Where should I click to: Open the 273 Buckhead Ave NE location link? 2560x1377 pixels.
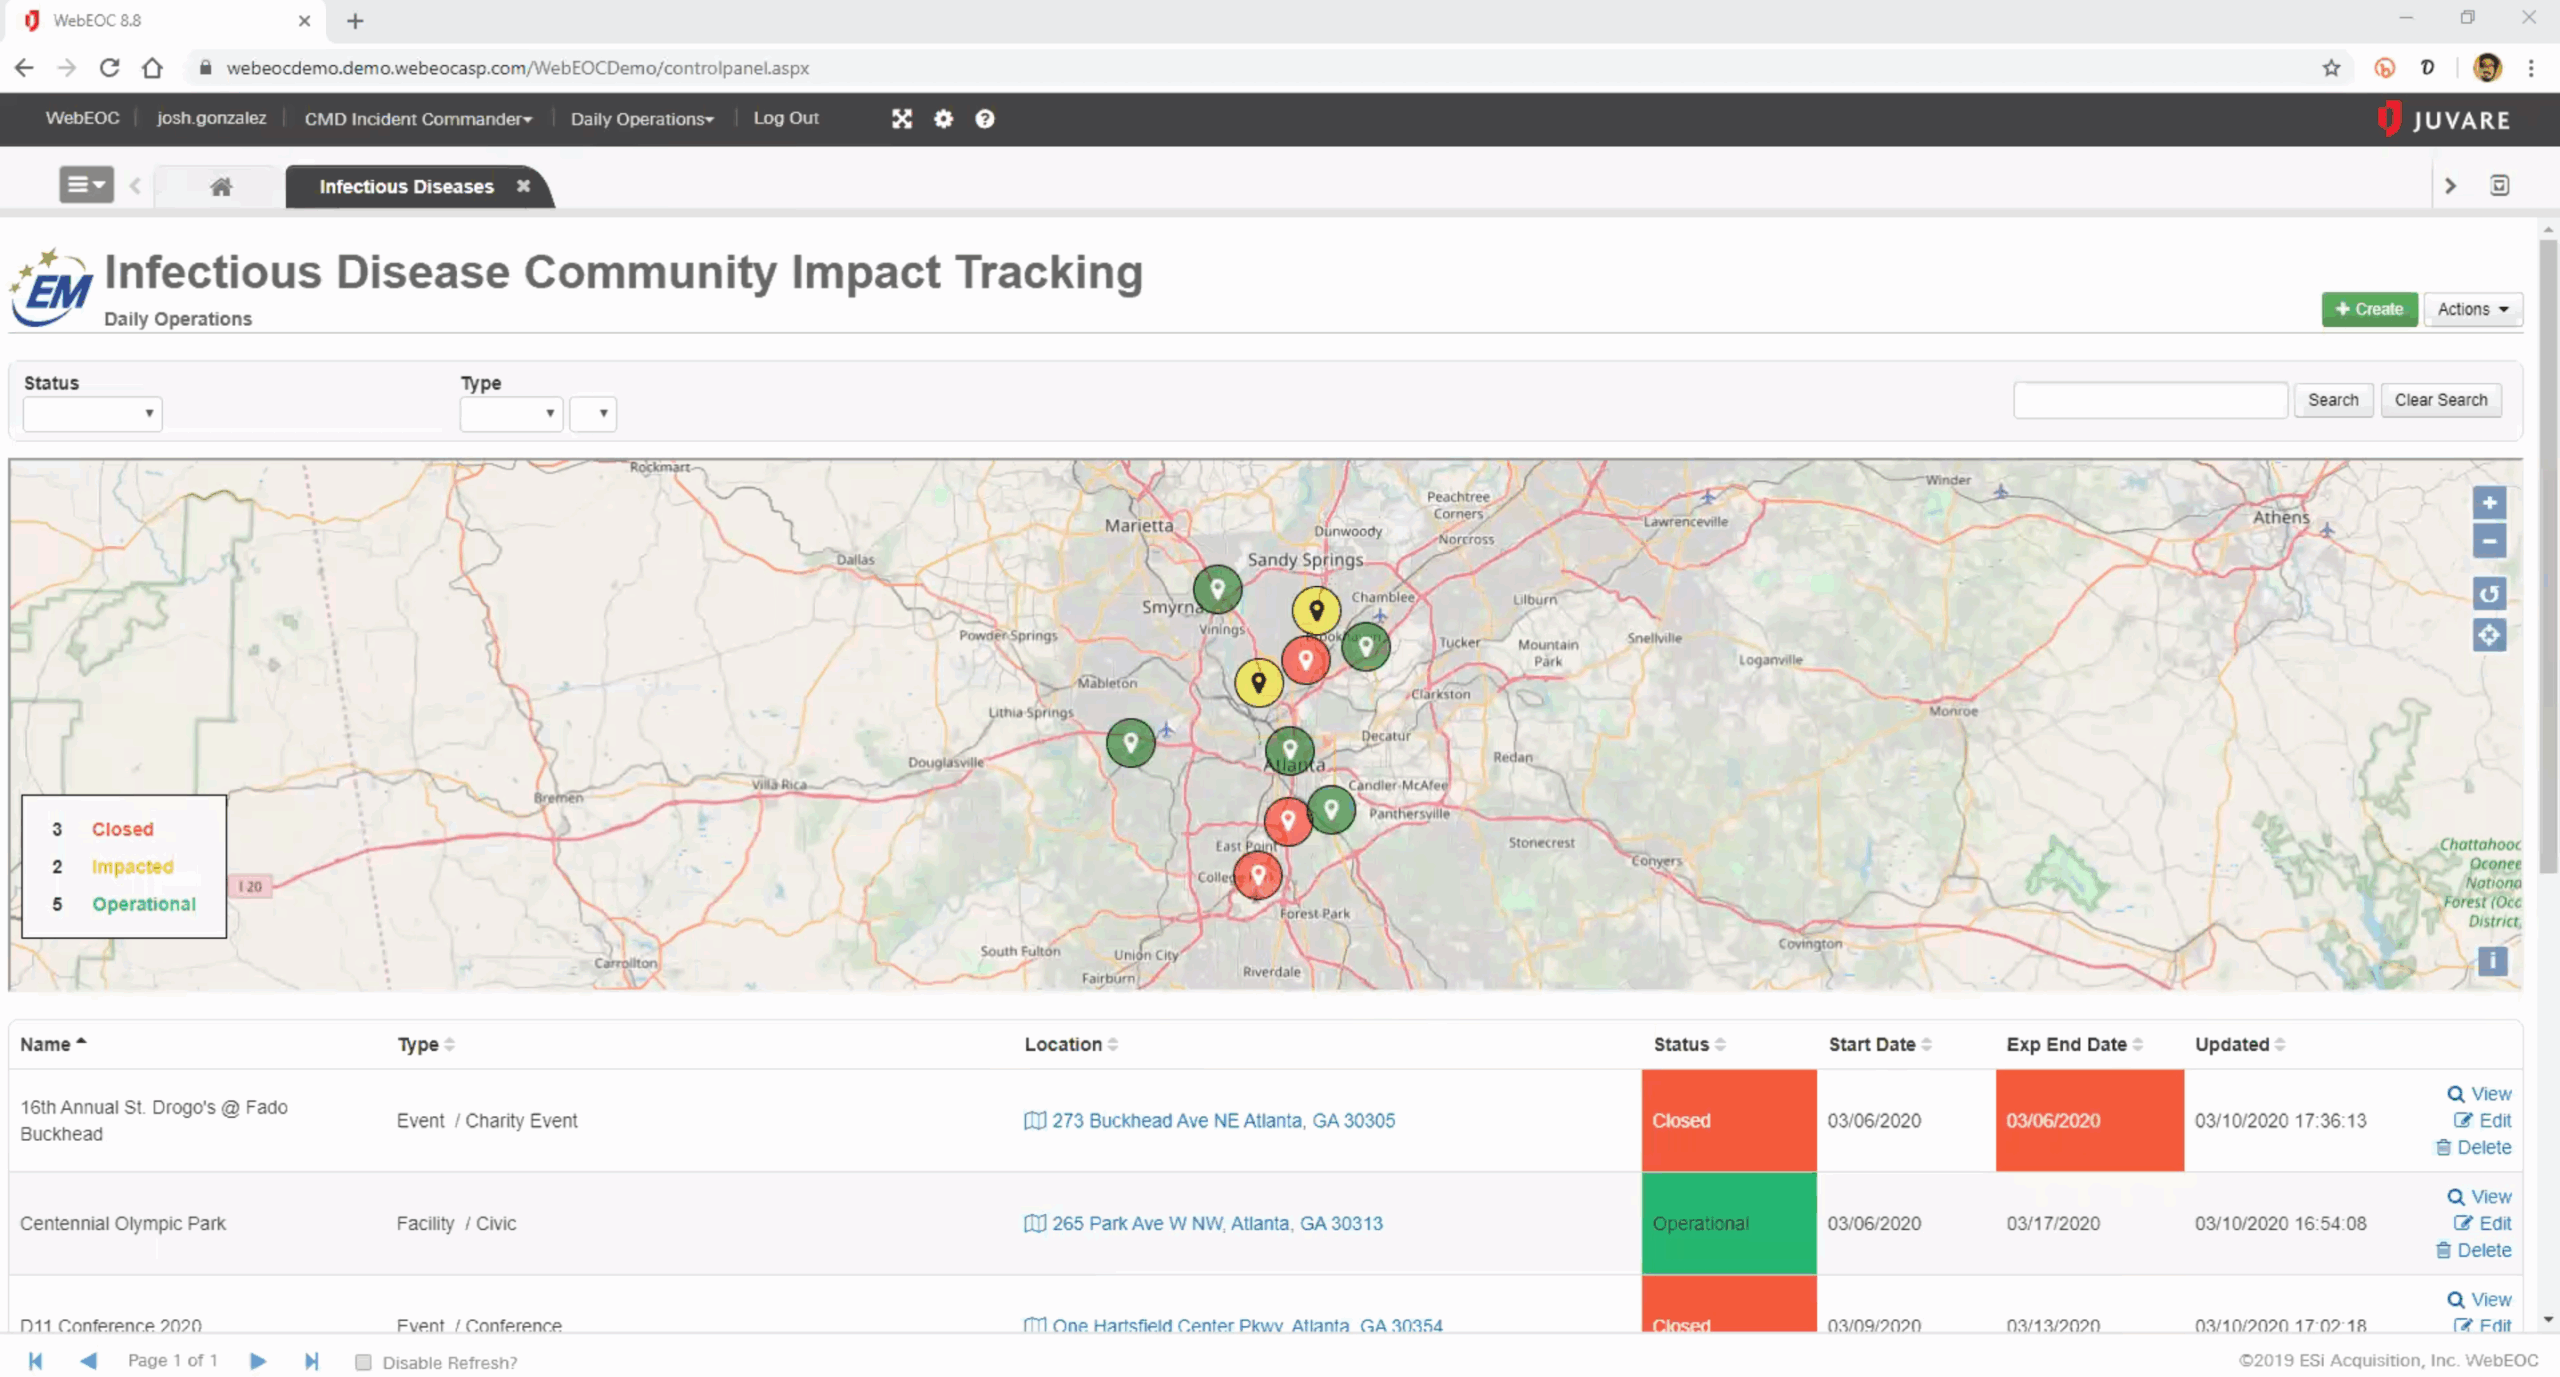1222,1121
